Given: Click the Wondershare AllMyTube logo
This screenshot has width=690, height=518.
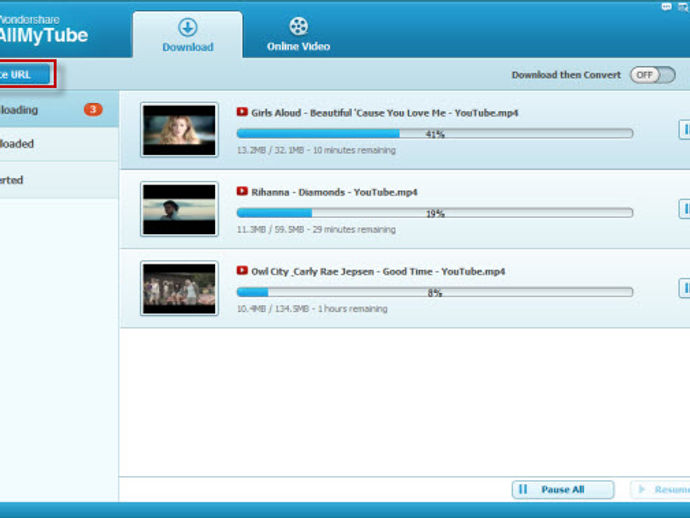Looking at the screenshot, I should pyautogui.click(x=44, y=30).
